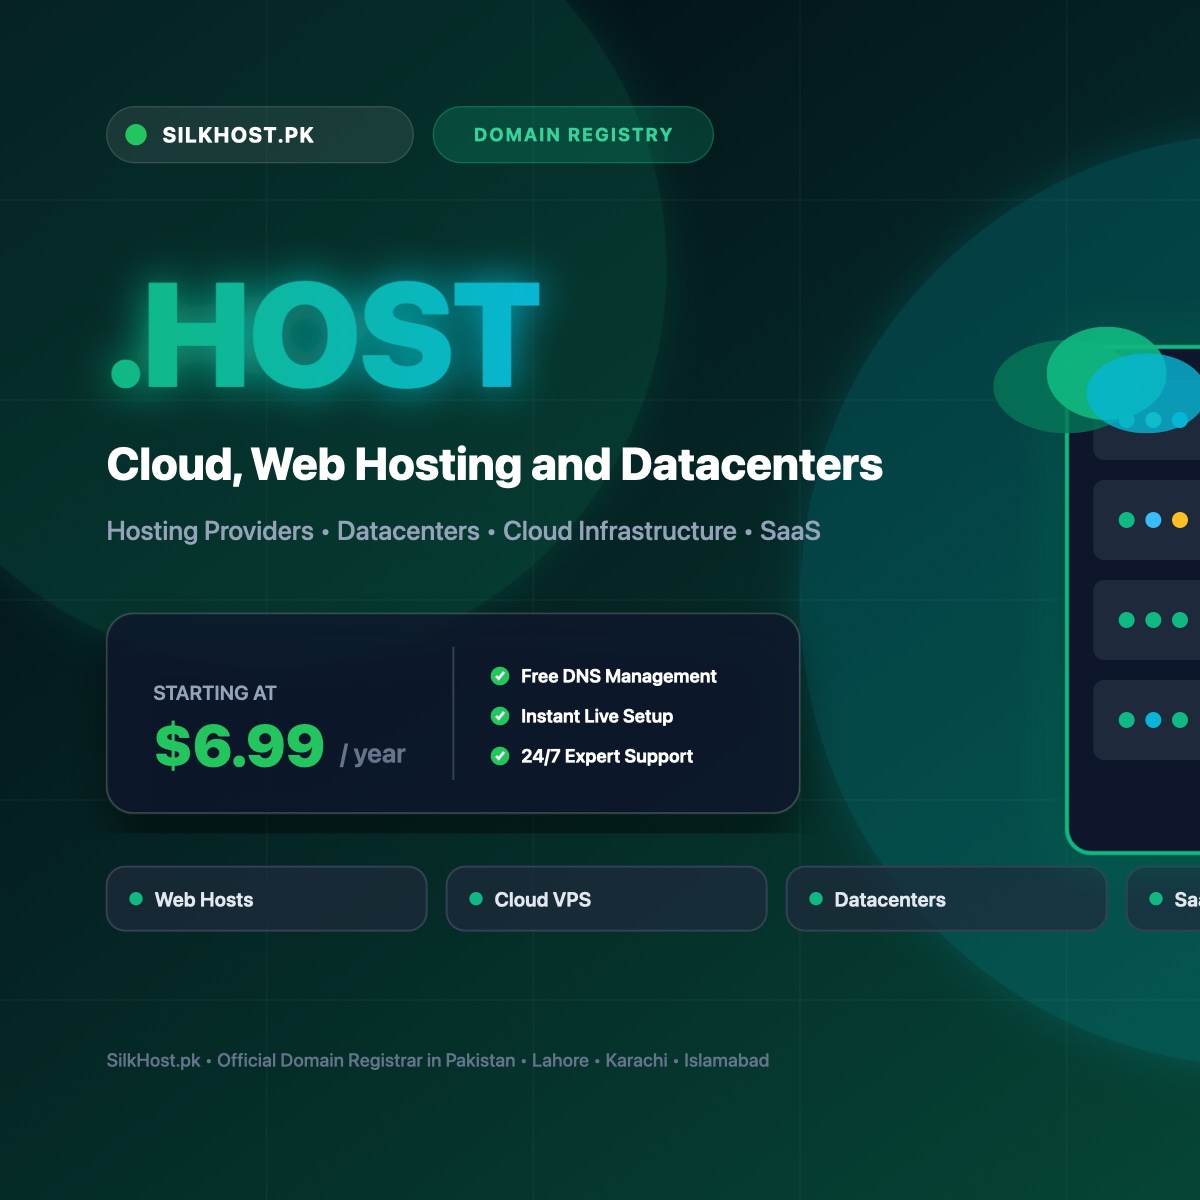Click checkmark icon beside Instant Live Setup

pyautogui.click(x=500, y=716)
